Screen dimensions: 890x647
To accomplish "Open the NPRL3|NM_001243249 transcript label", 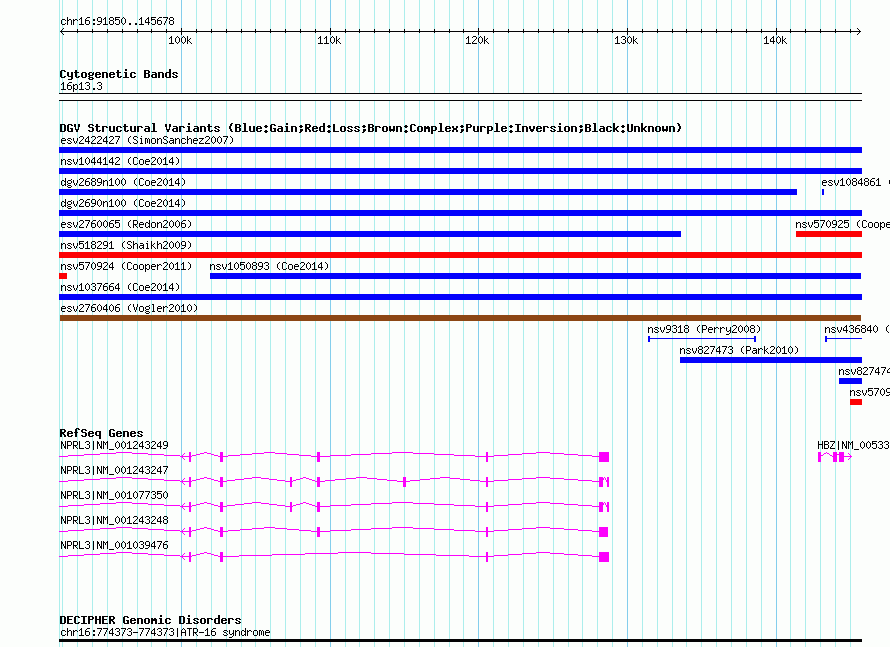I will [114, 446].
